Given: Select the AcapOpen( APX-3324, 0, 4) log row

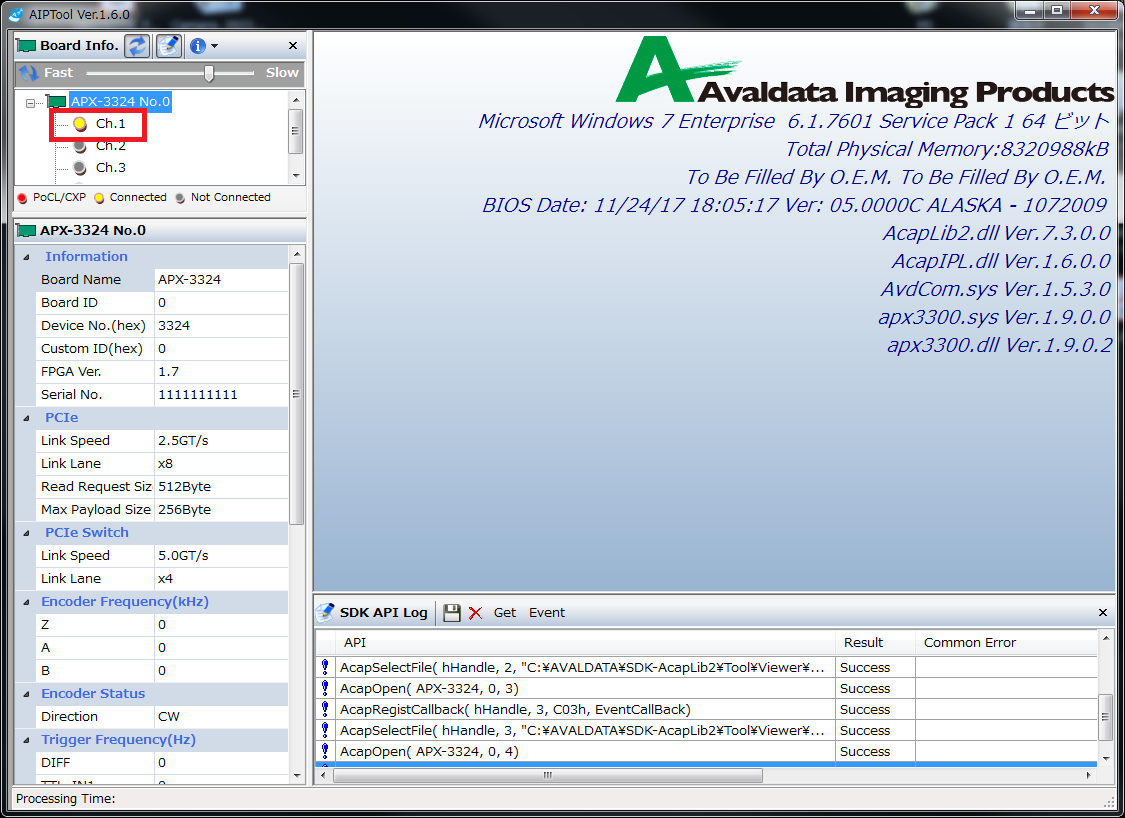Looking at the screenshot, I should [x=707, y=752].
